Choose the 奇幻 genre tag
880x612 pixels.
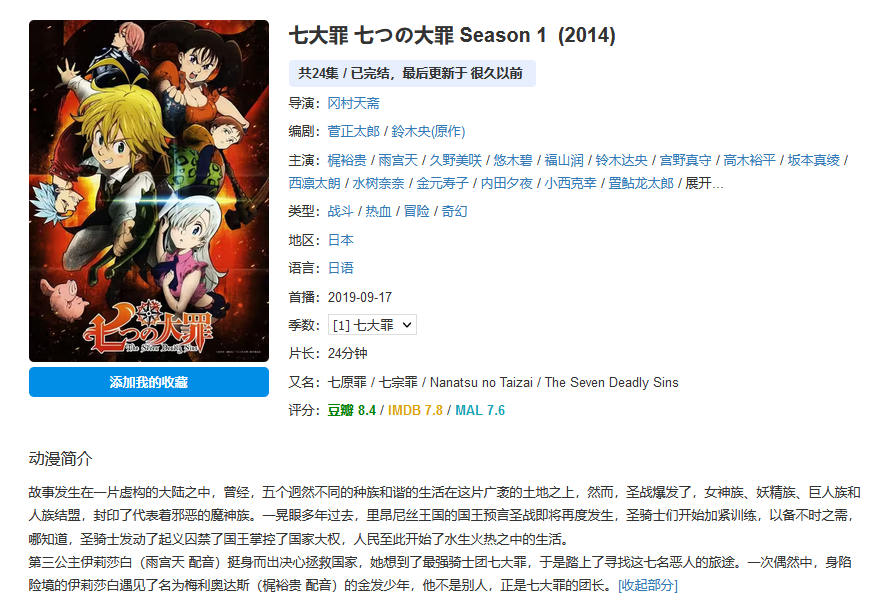pos(455,211)
